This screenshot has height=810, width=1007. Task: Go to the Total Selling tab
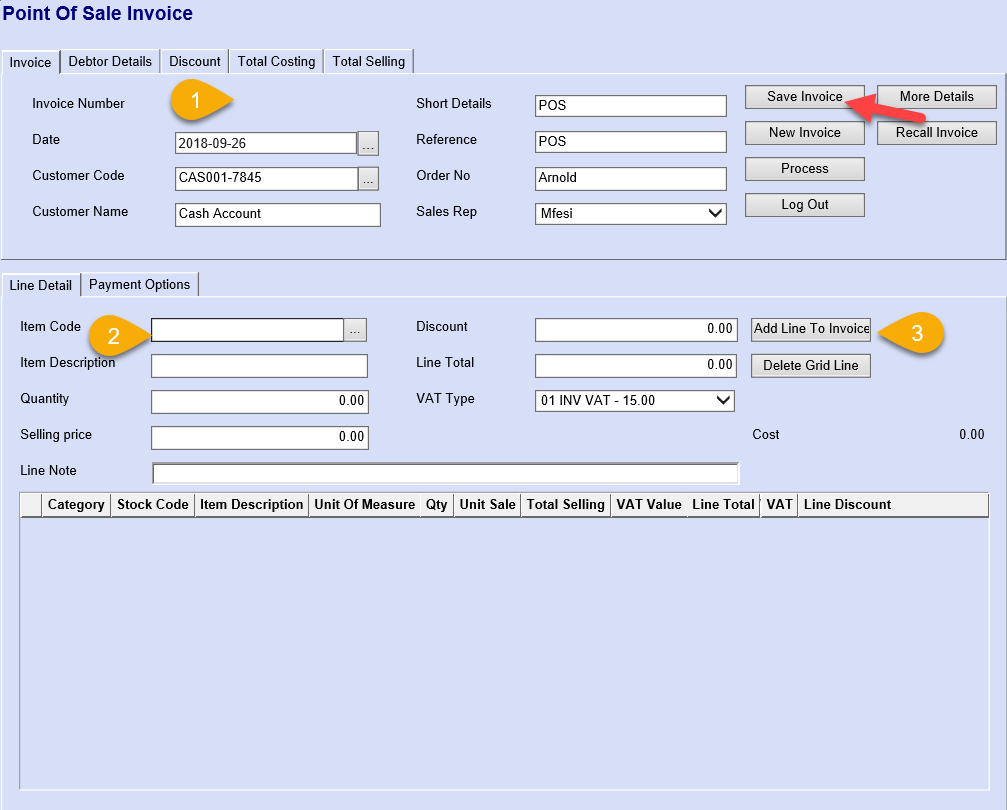point(369,62)
